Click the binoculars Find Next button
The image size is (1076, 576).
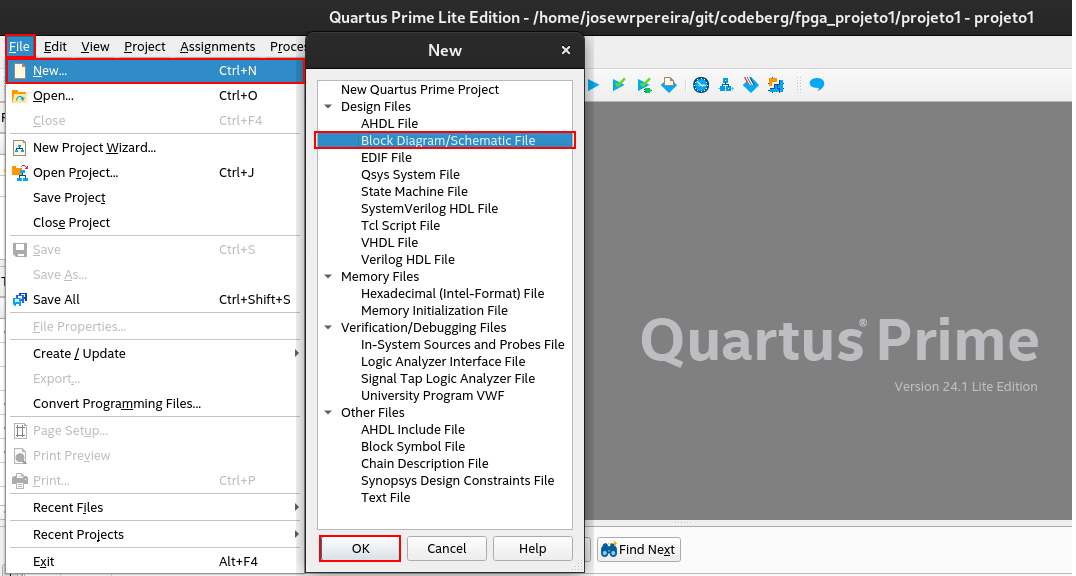638,549
